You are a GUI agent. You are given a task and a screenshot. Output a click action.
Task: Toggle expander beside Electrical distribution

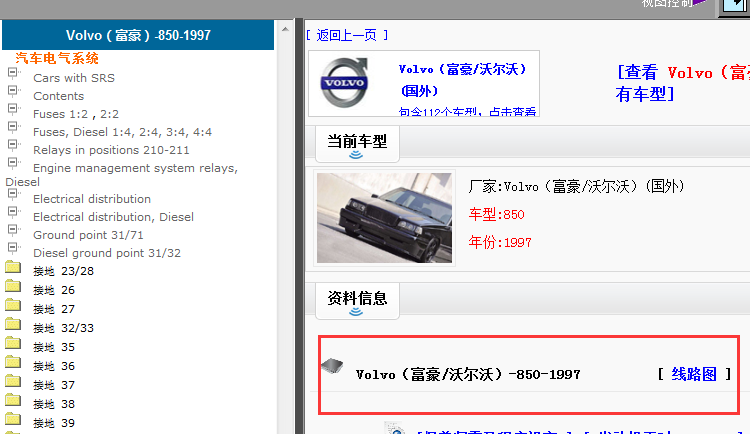(x=12, y=194)
